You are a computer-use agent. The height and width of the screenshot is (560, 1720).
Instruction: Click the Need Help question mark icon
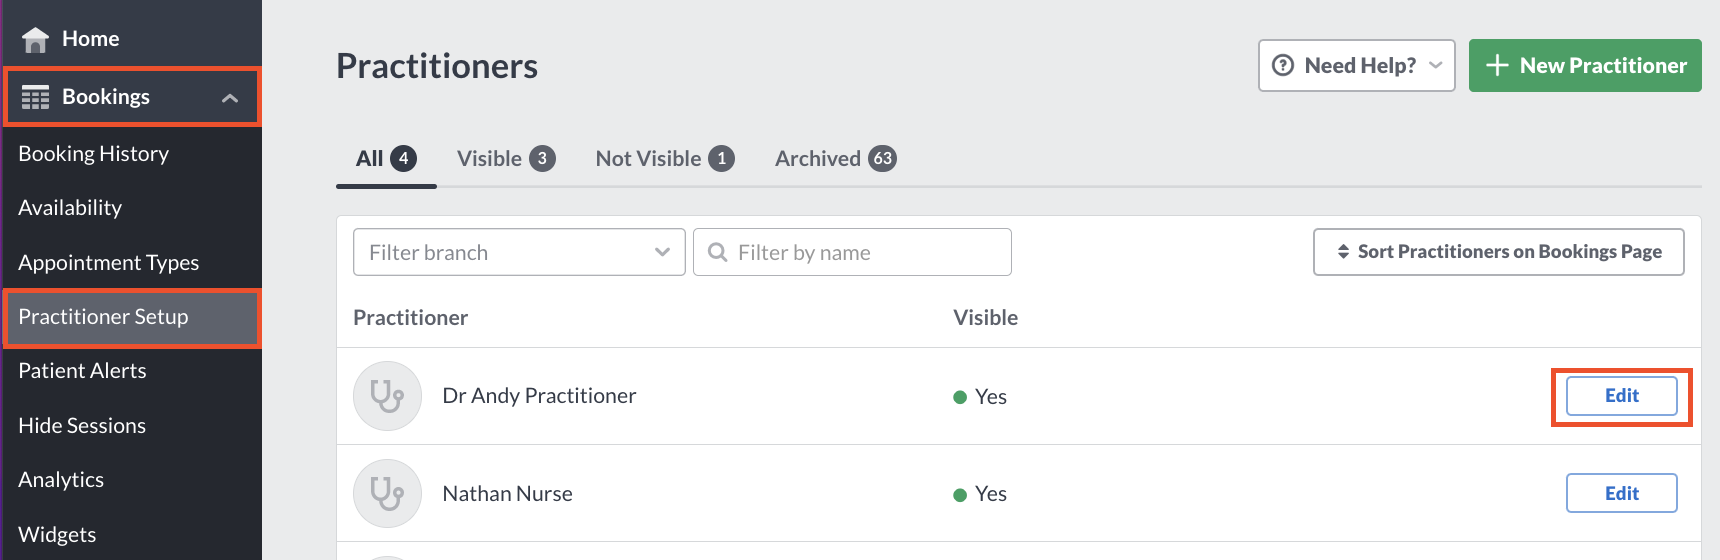[x=1283, y=65]
